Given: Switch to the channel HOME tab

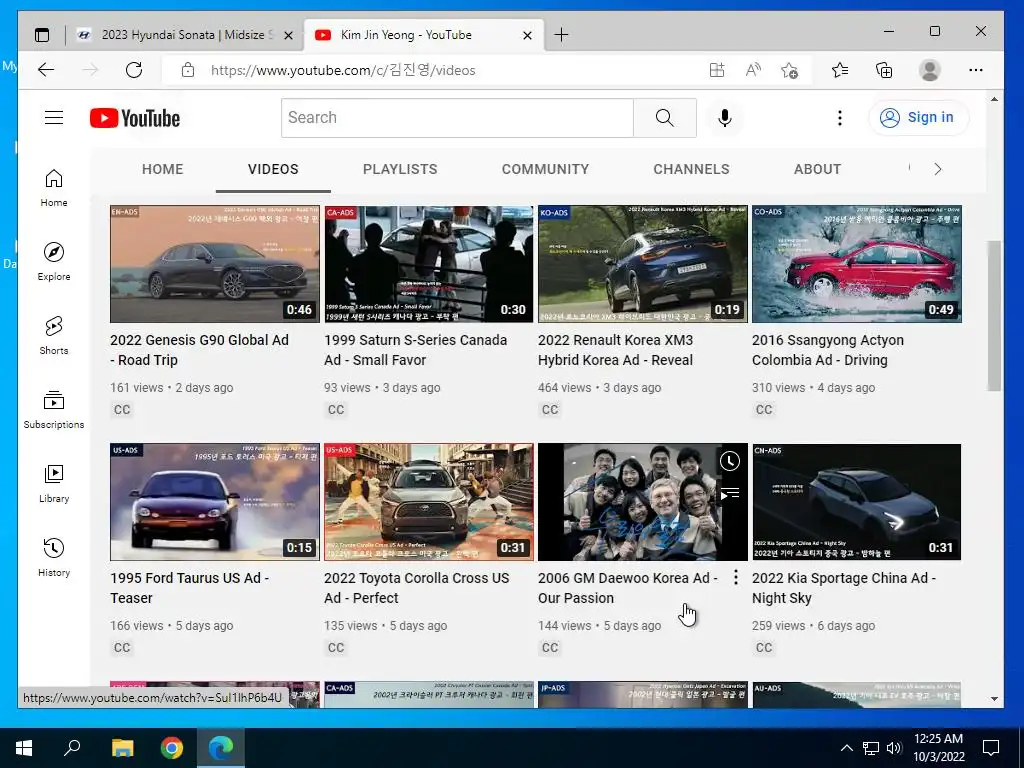Looking at the screenshot, I should [x=163, y=169].
